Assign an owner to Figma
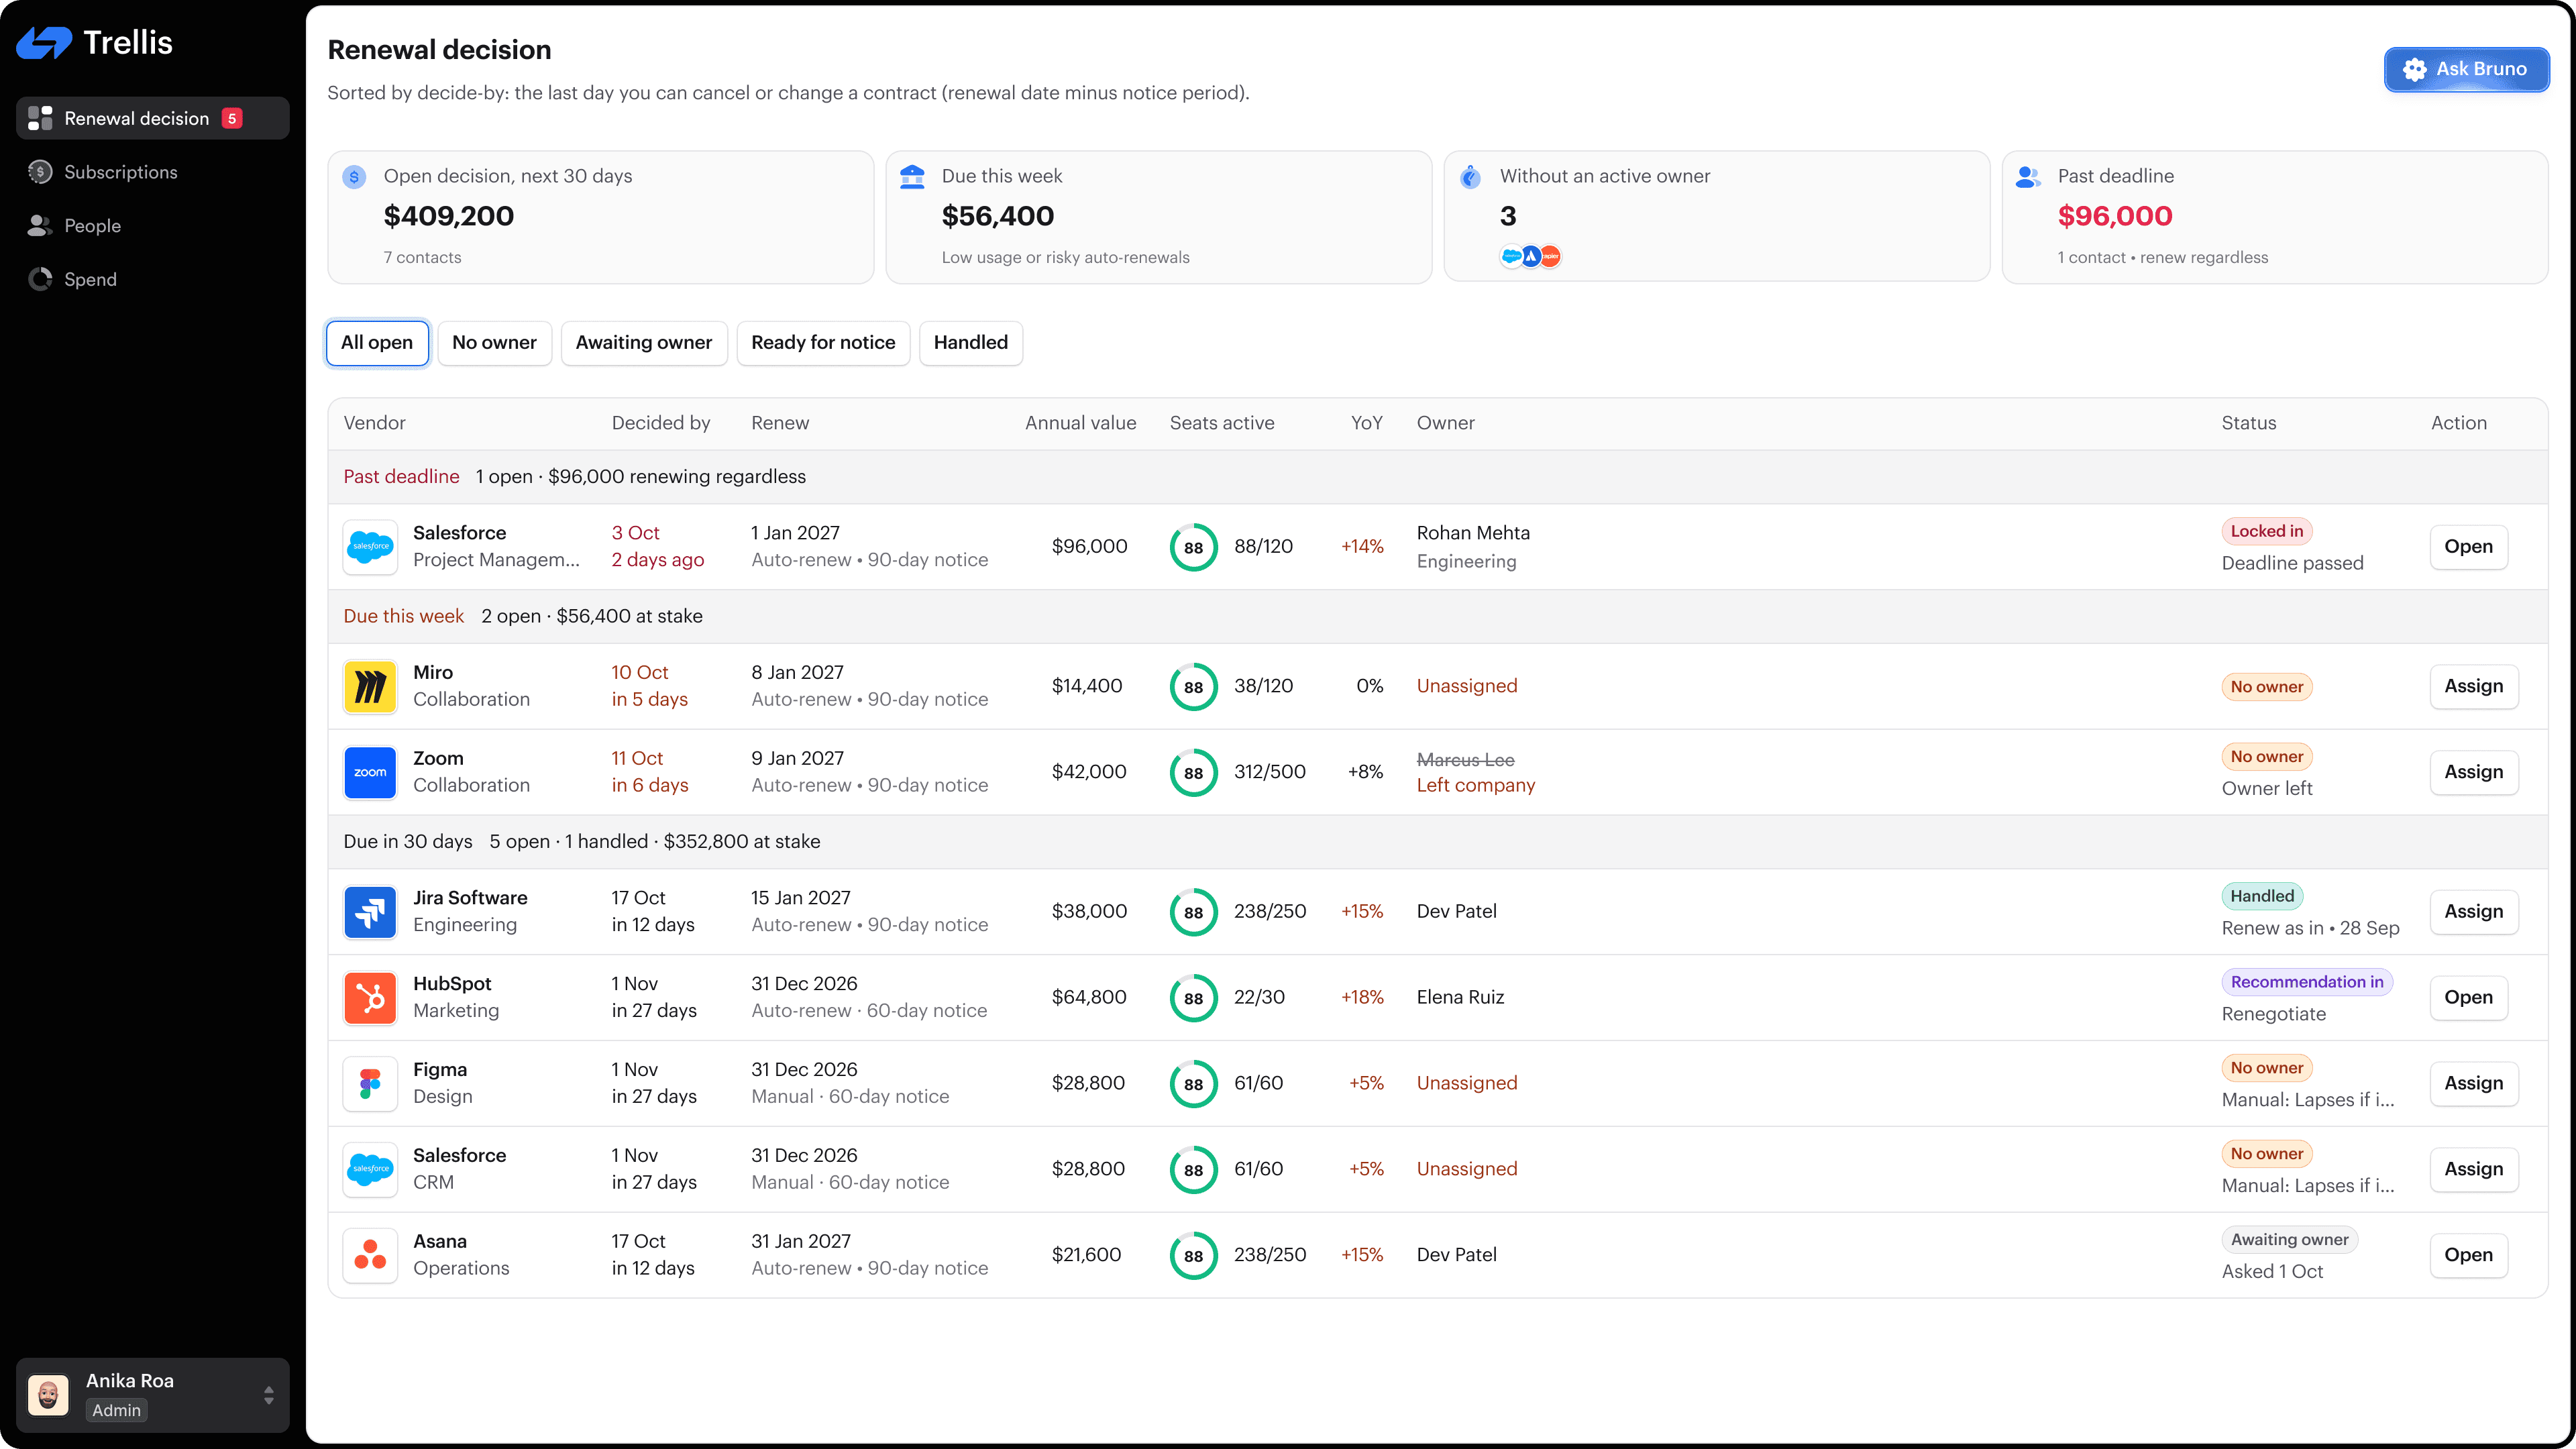The image size is (2576, 1449). (x=2474, y=1084)
